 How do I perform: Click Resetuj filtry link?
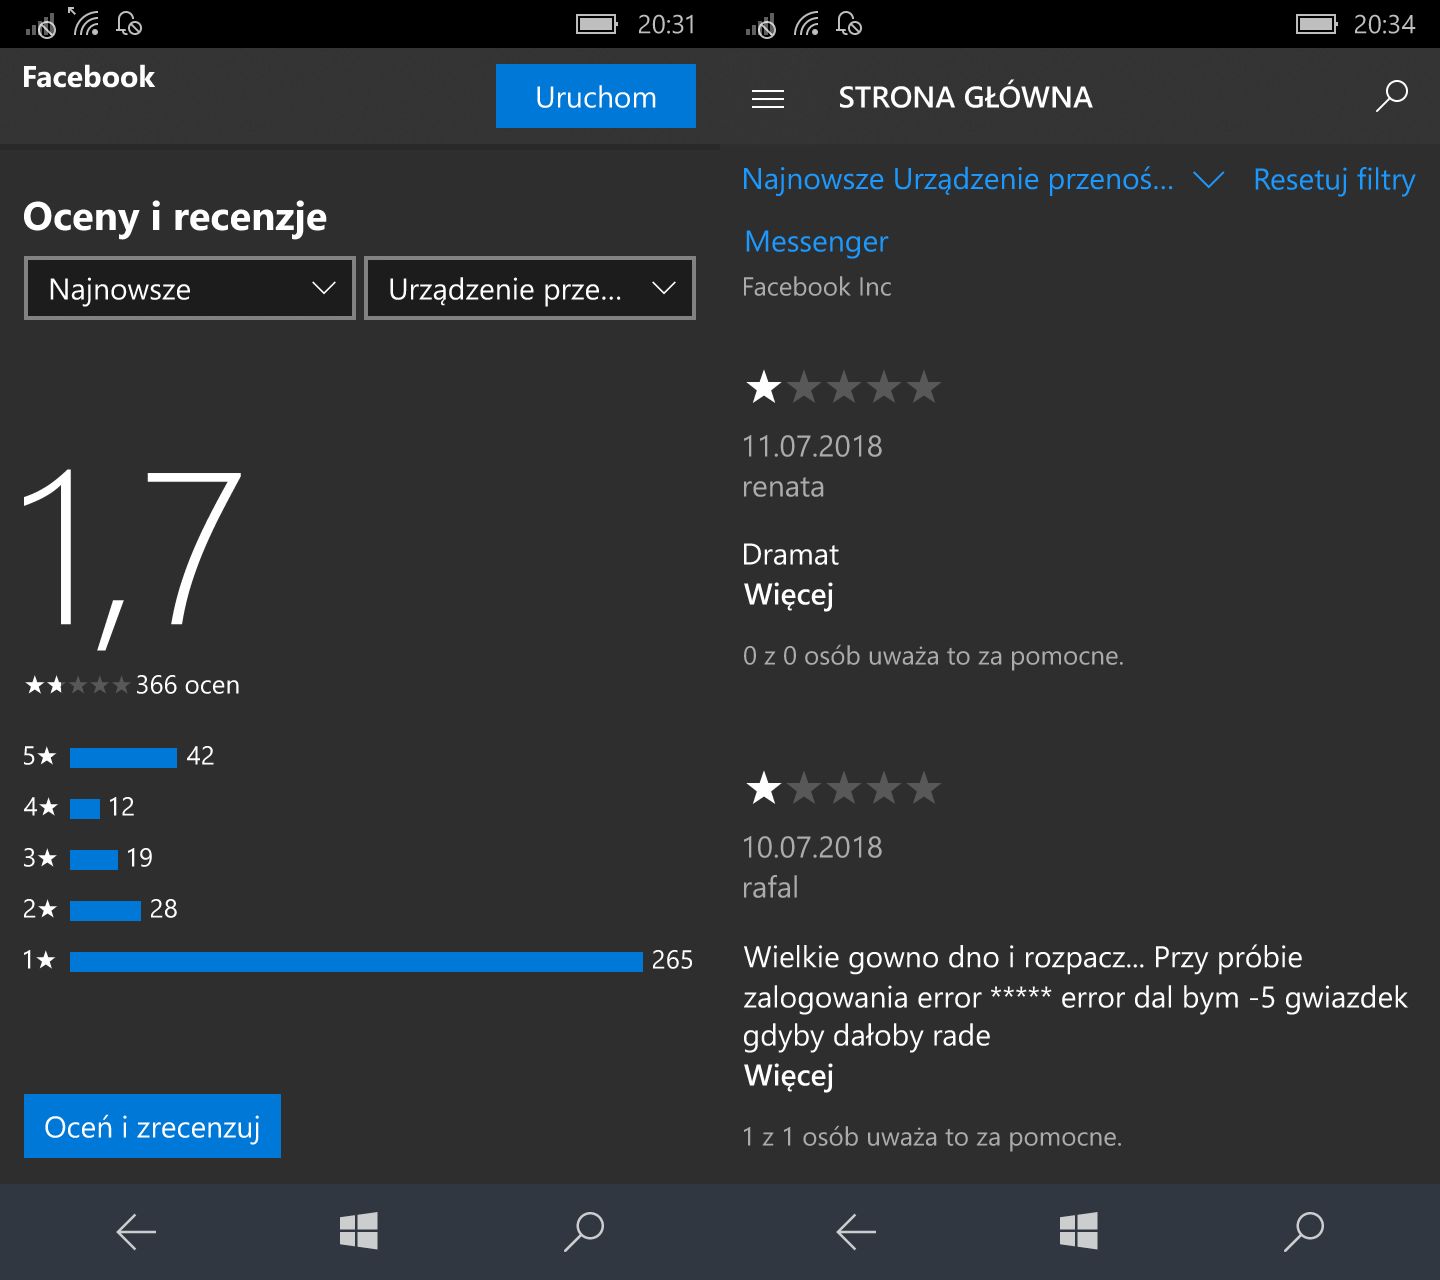pyautogui.click(x=1334, y=180)
